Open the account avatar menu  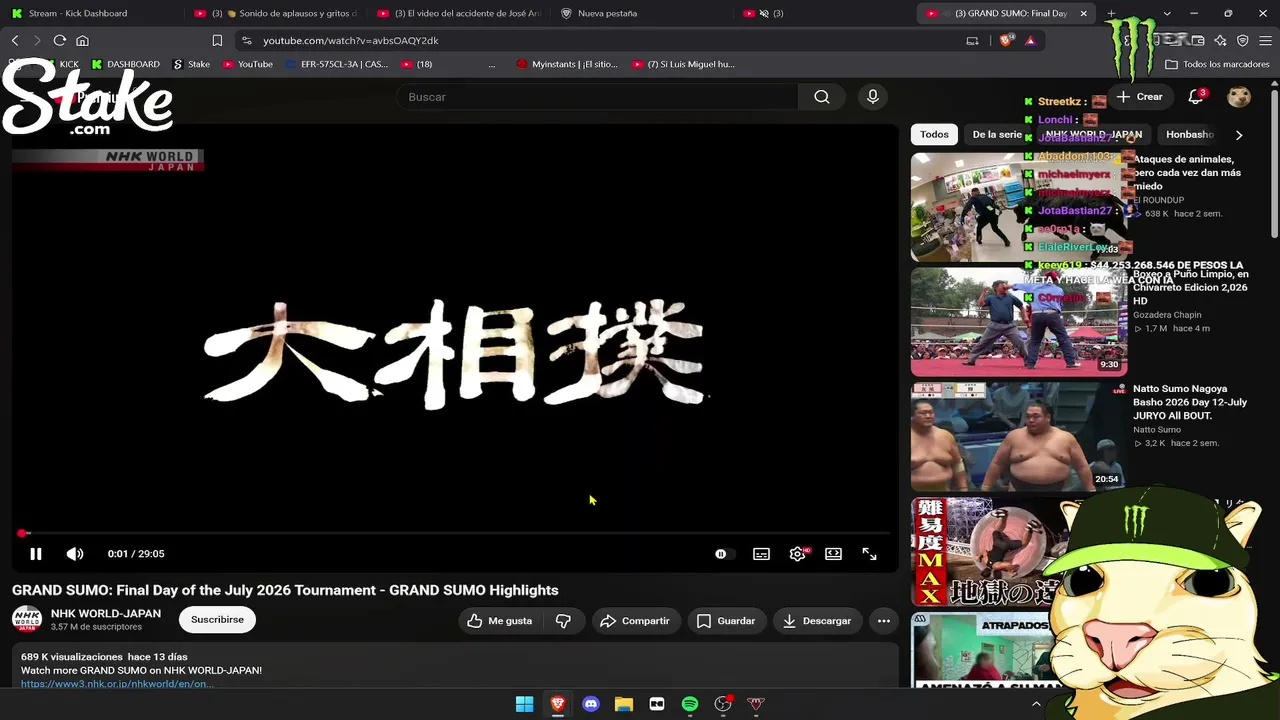coord(1239,97)
